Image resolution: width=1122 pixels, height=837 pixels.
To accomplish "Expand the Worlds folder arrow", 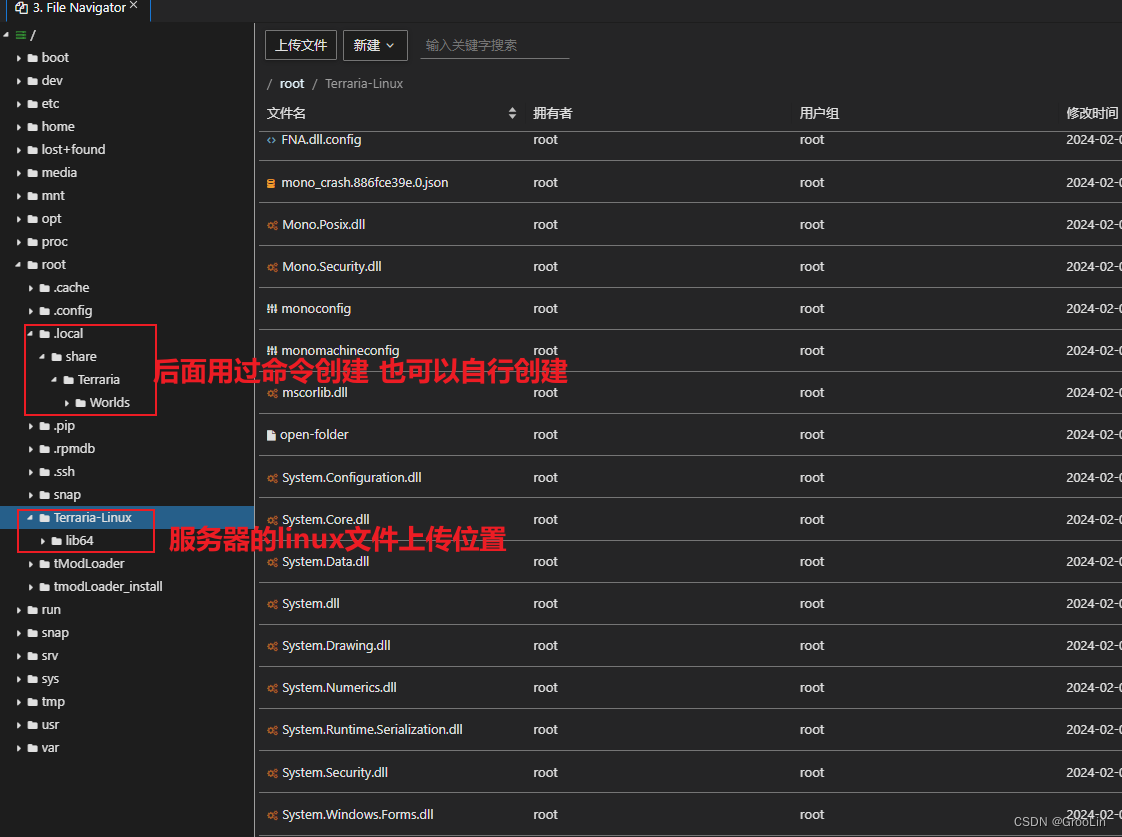I will click(67, 403).
